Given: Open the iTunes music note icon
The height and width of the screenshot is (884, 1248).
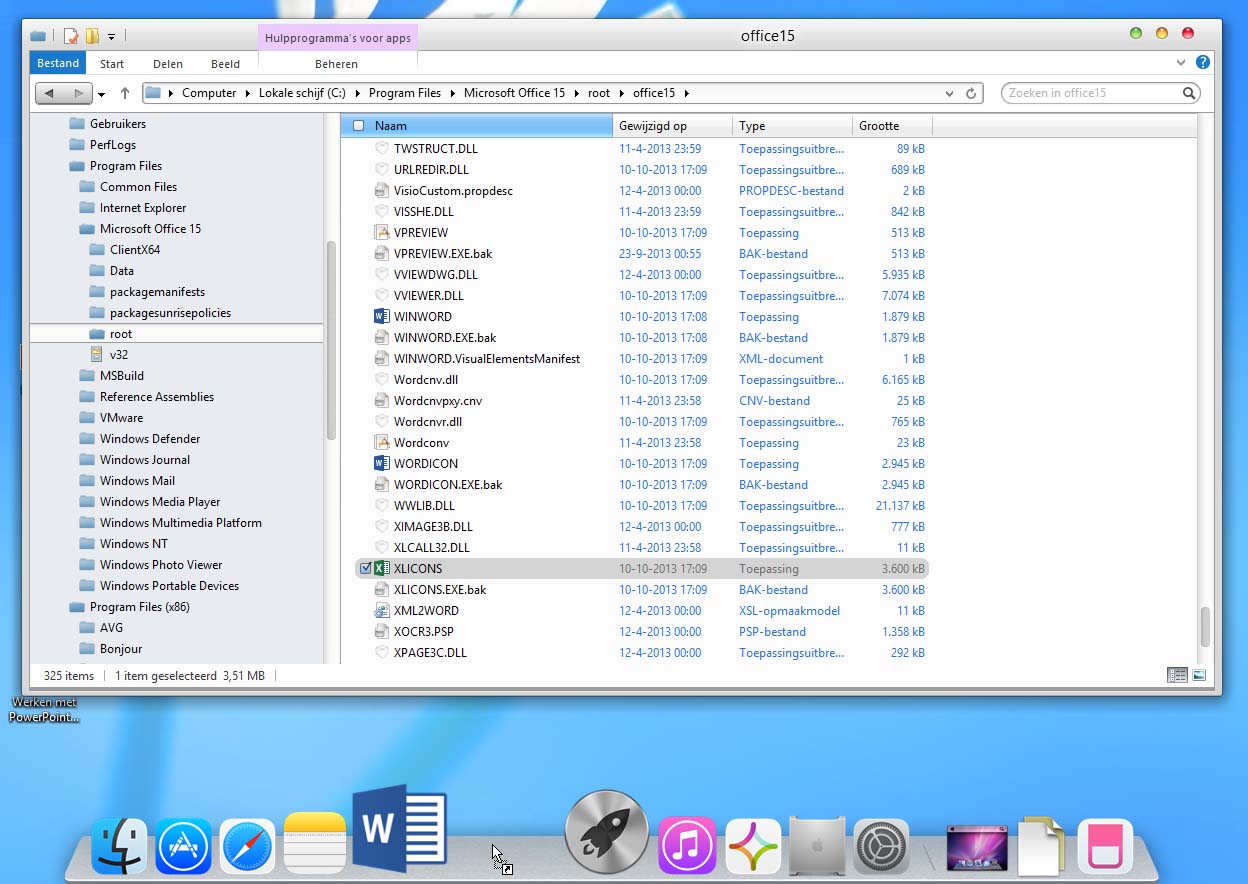Looking at the screenshot, I should click(x=687, y=846).
